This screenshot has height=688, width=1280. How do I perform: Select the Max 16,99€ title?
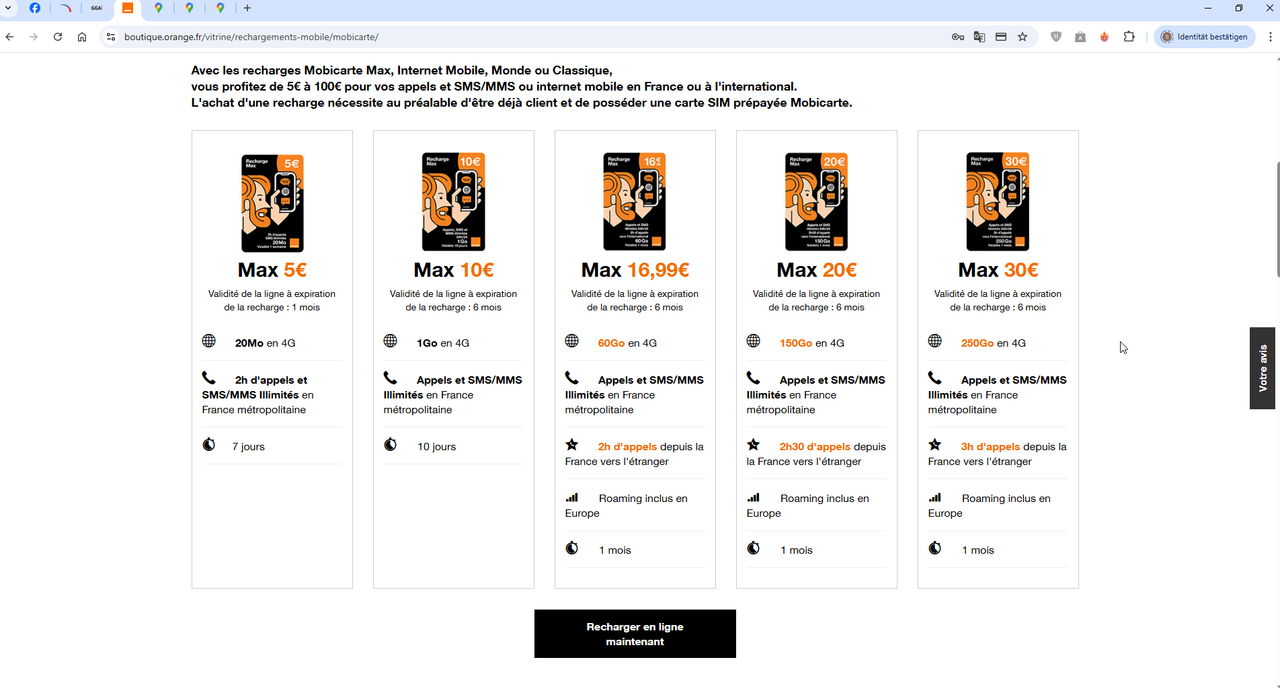click(x=635, y=270)
